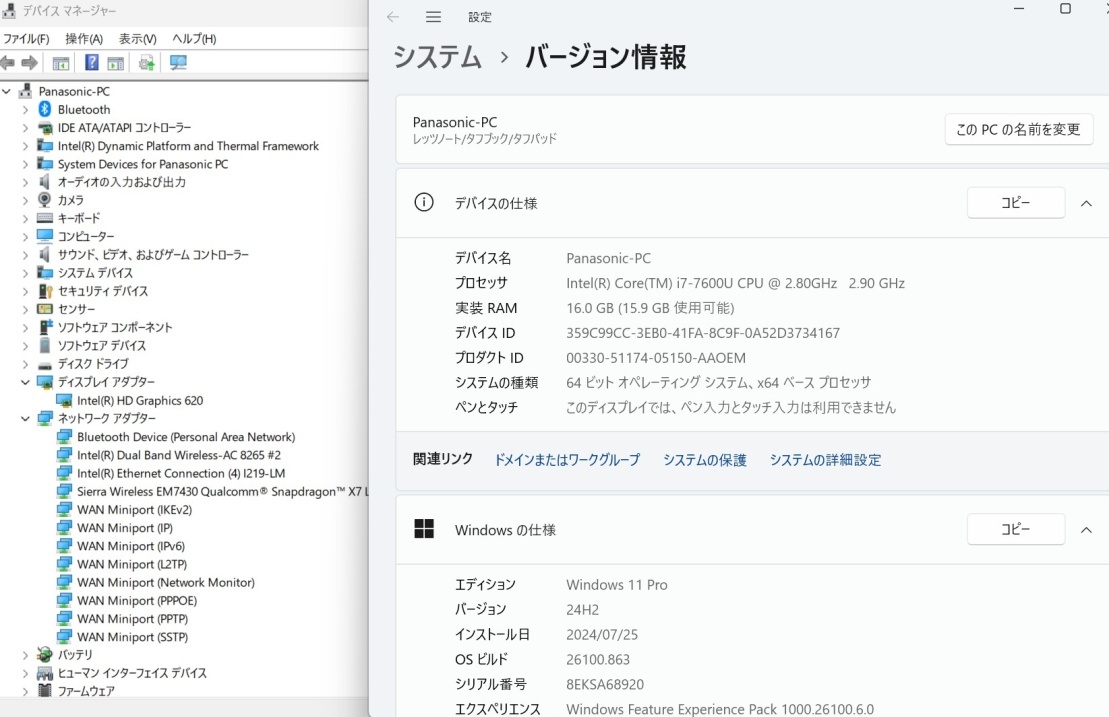Click the audio inputs (オーディオの入力および出力) icon

(x=45, y=182)
